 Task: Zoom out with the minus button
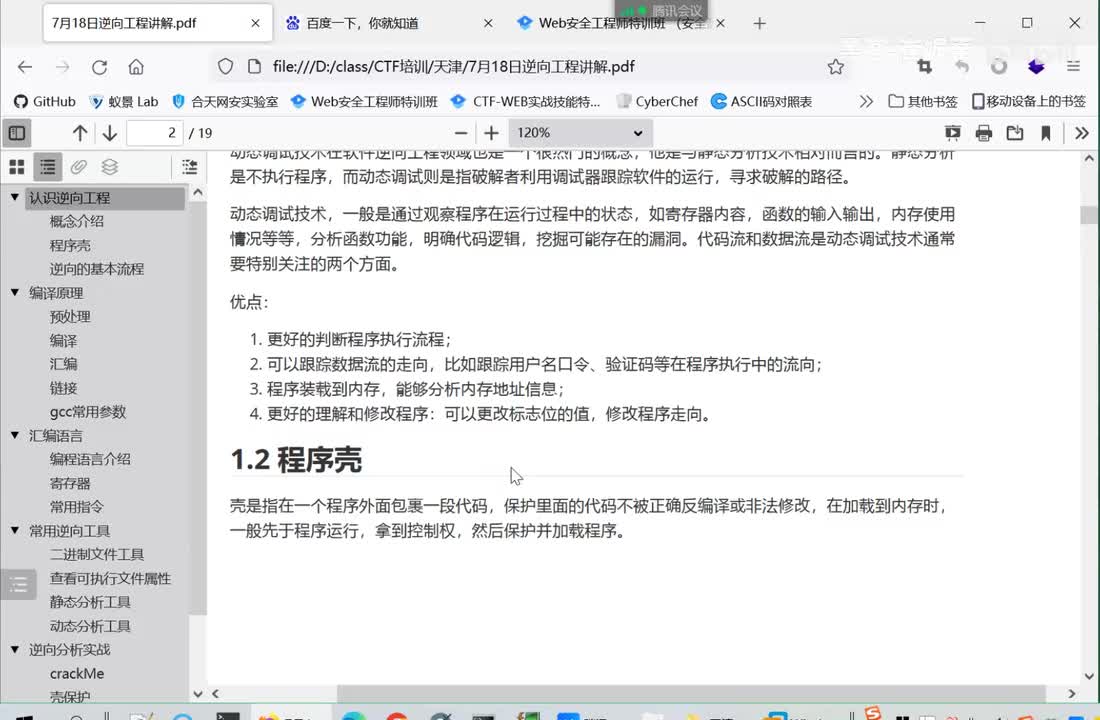461,133
